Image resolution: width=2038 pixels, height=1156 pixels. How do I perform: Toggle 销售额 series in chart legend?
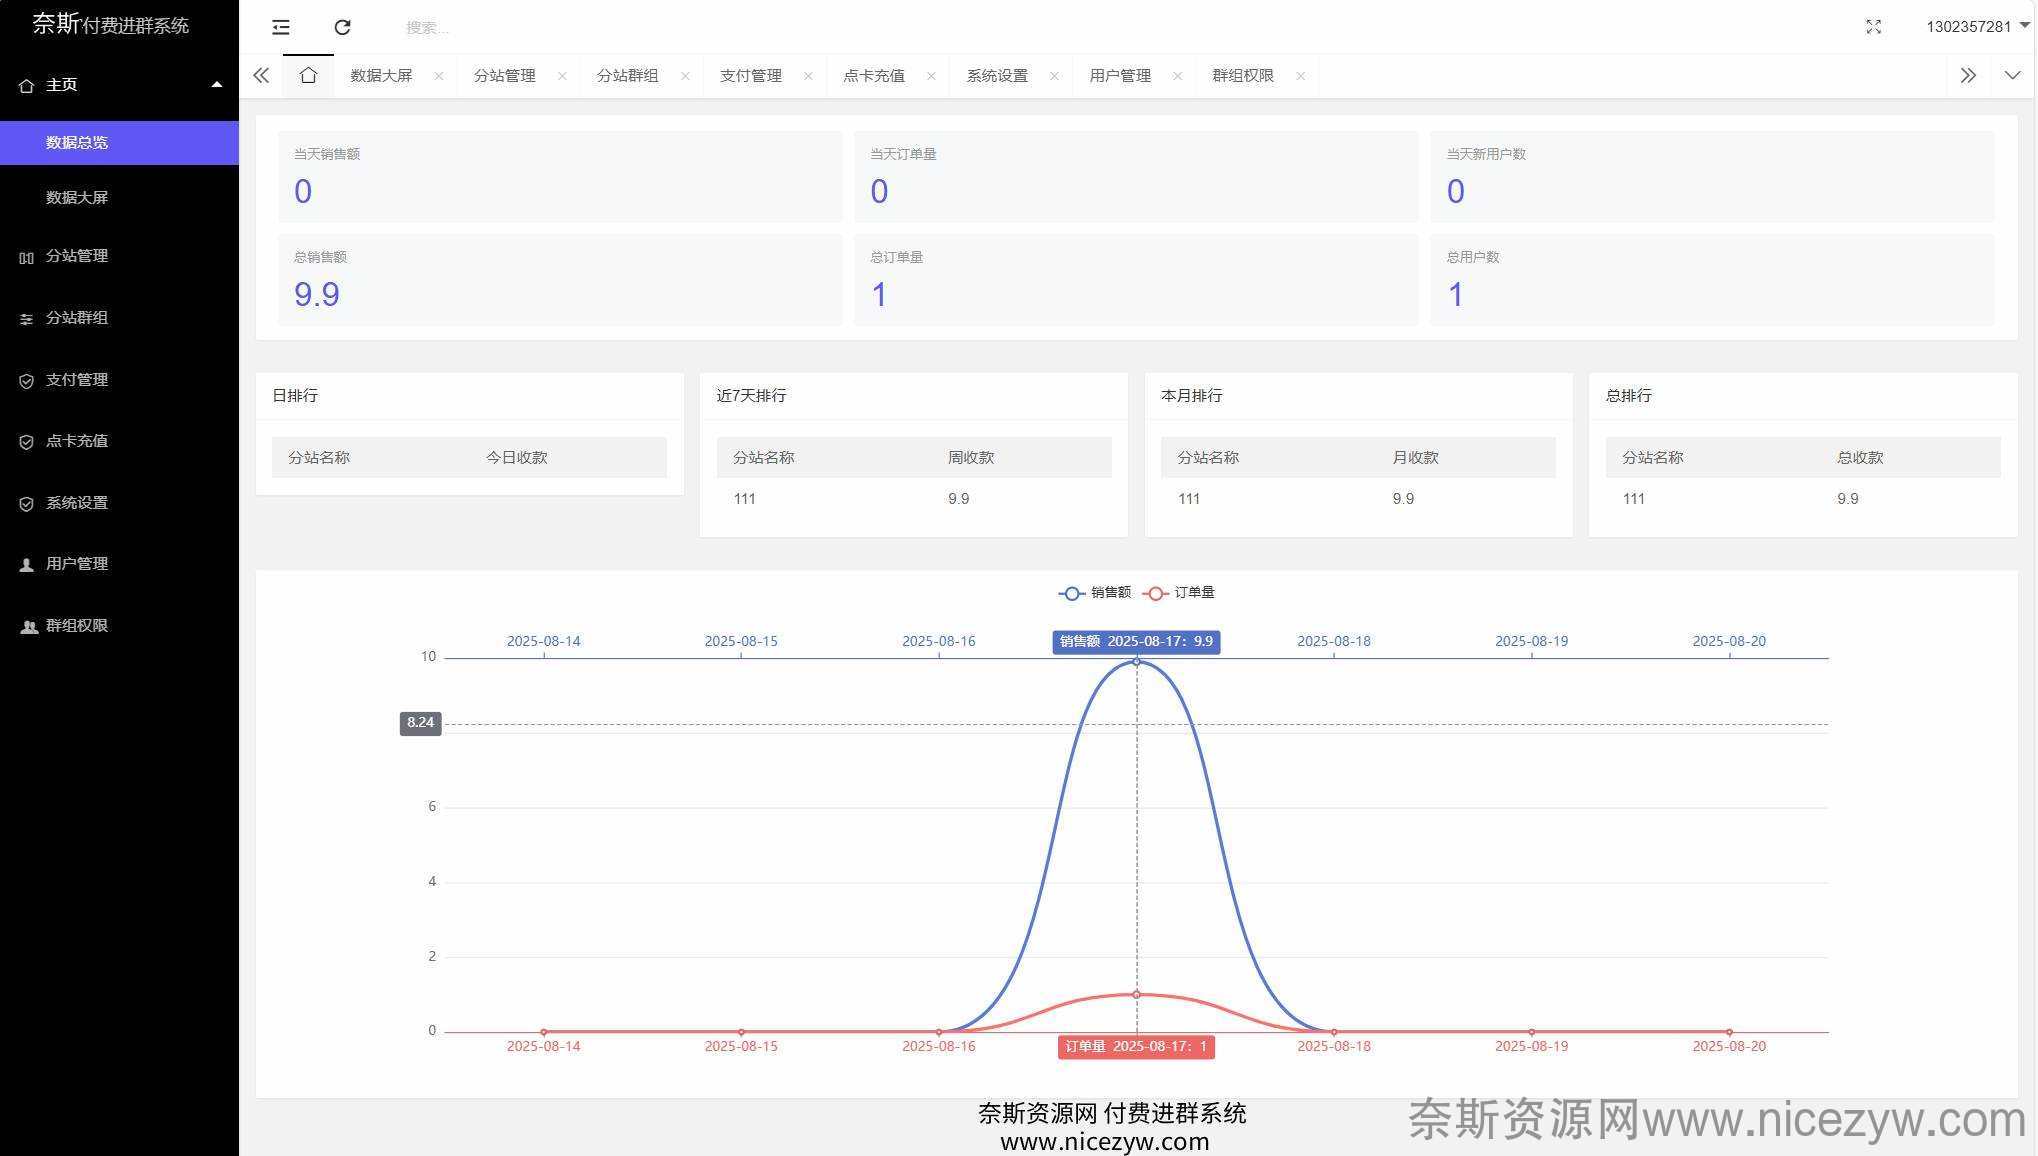(x=1095, y=593)
